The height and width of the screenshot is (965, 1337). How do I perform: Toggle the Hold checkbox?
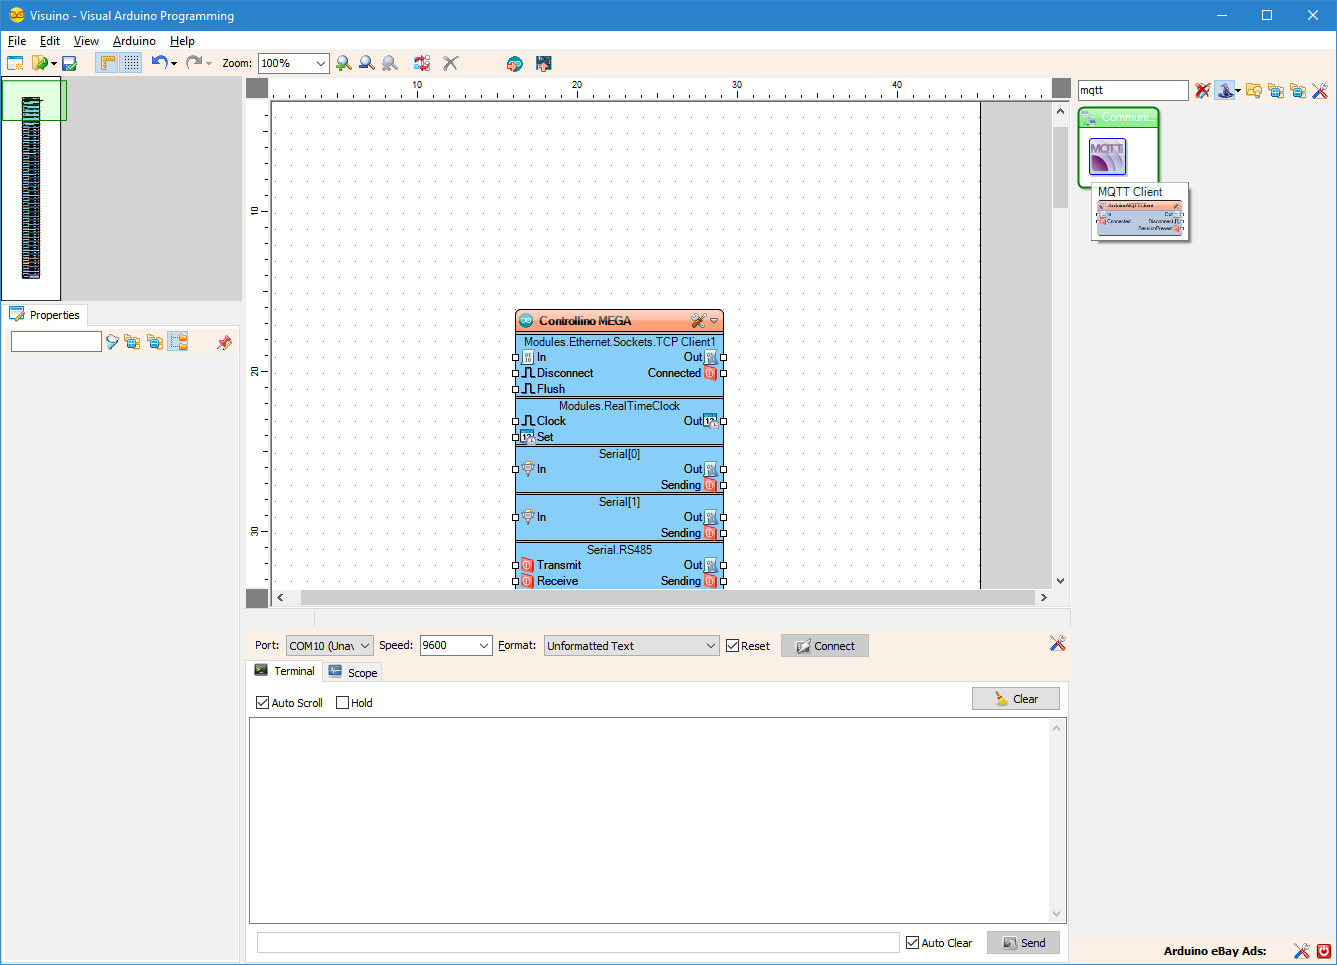coord(343,703)
